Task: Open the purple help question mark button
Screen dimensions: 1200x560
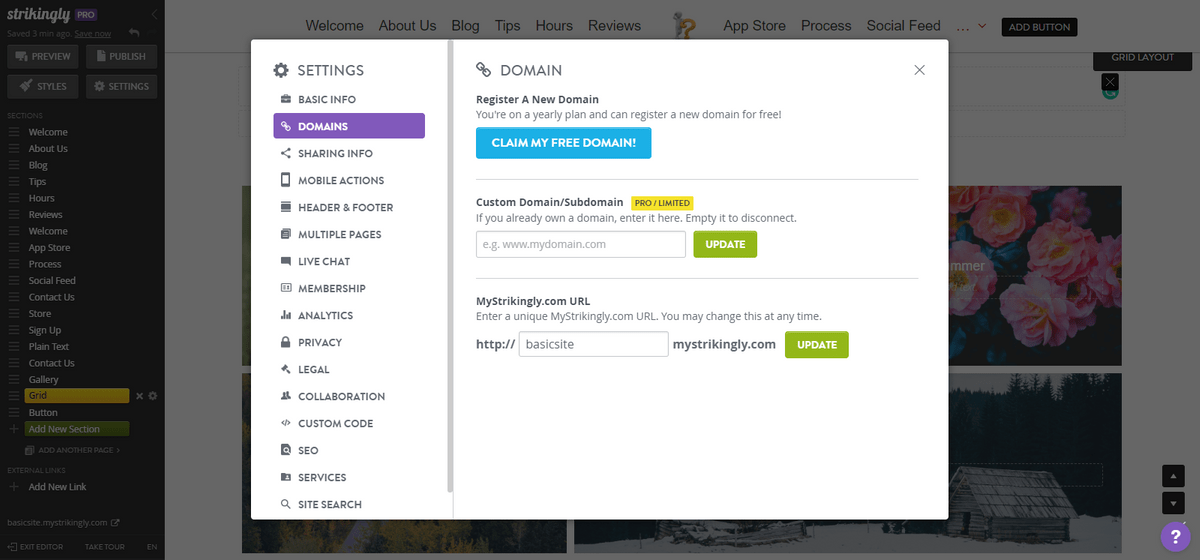Action: 1177,535
